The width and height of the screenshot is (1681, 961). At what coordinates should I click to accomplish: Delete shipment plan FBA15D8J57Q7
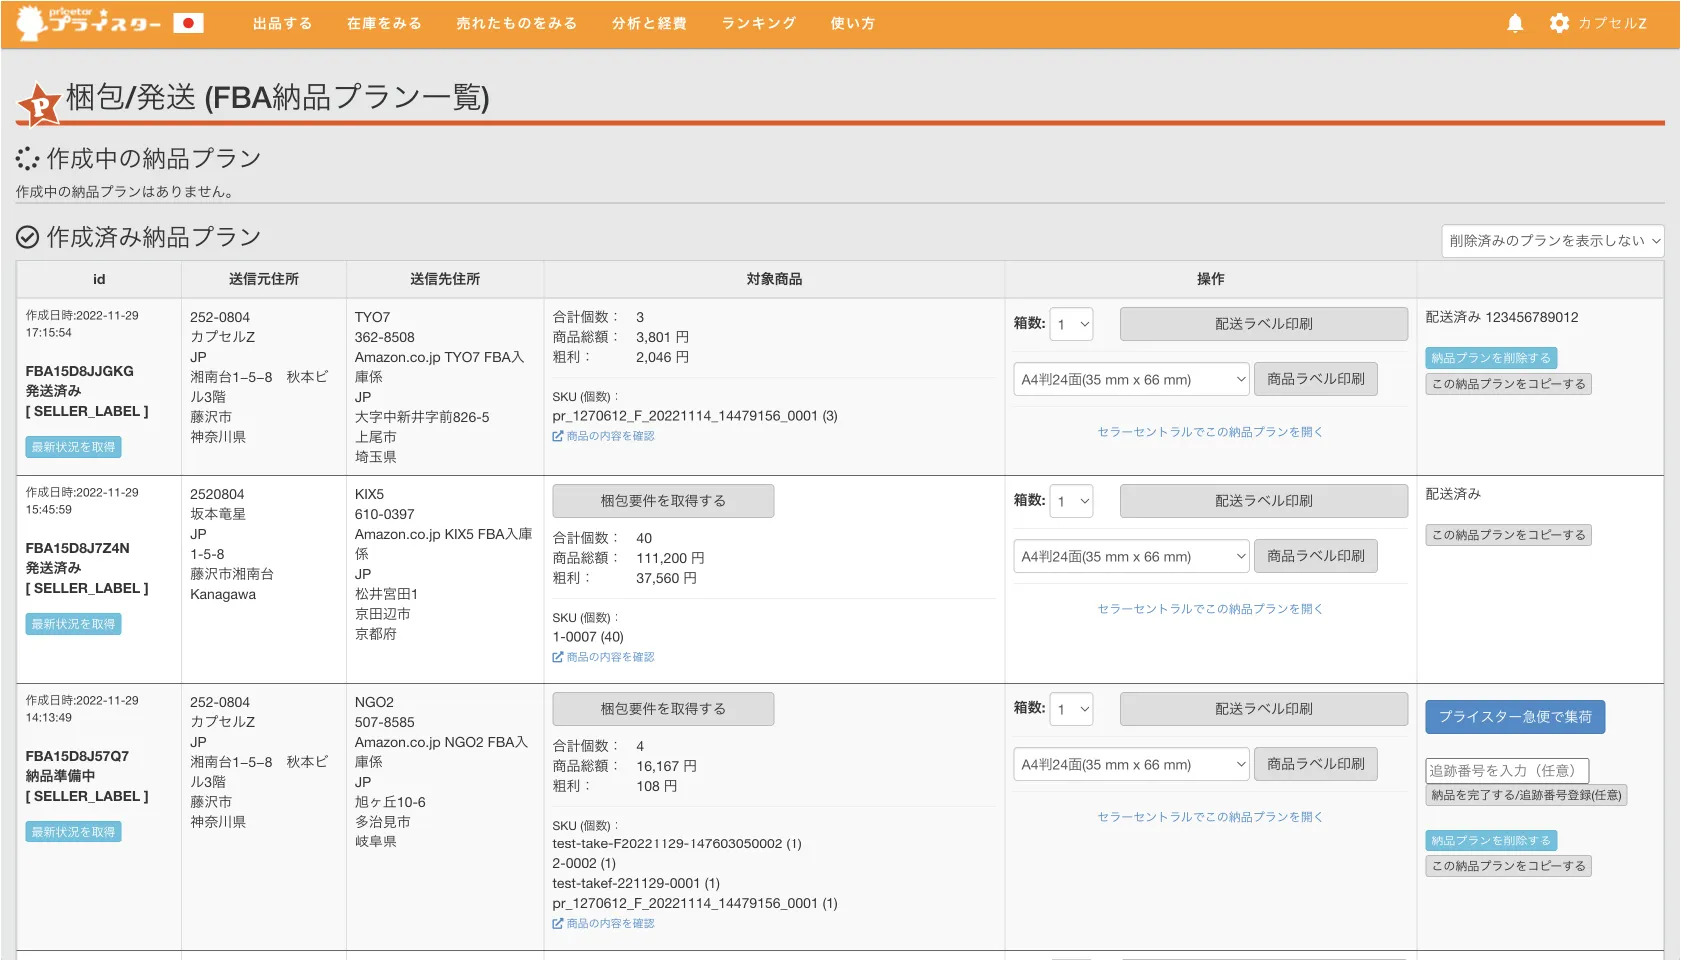[x=1490, y=841]
